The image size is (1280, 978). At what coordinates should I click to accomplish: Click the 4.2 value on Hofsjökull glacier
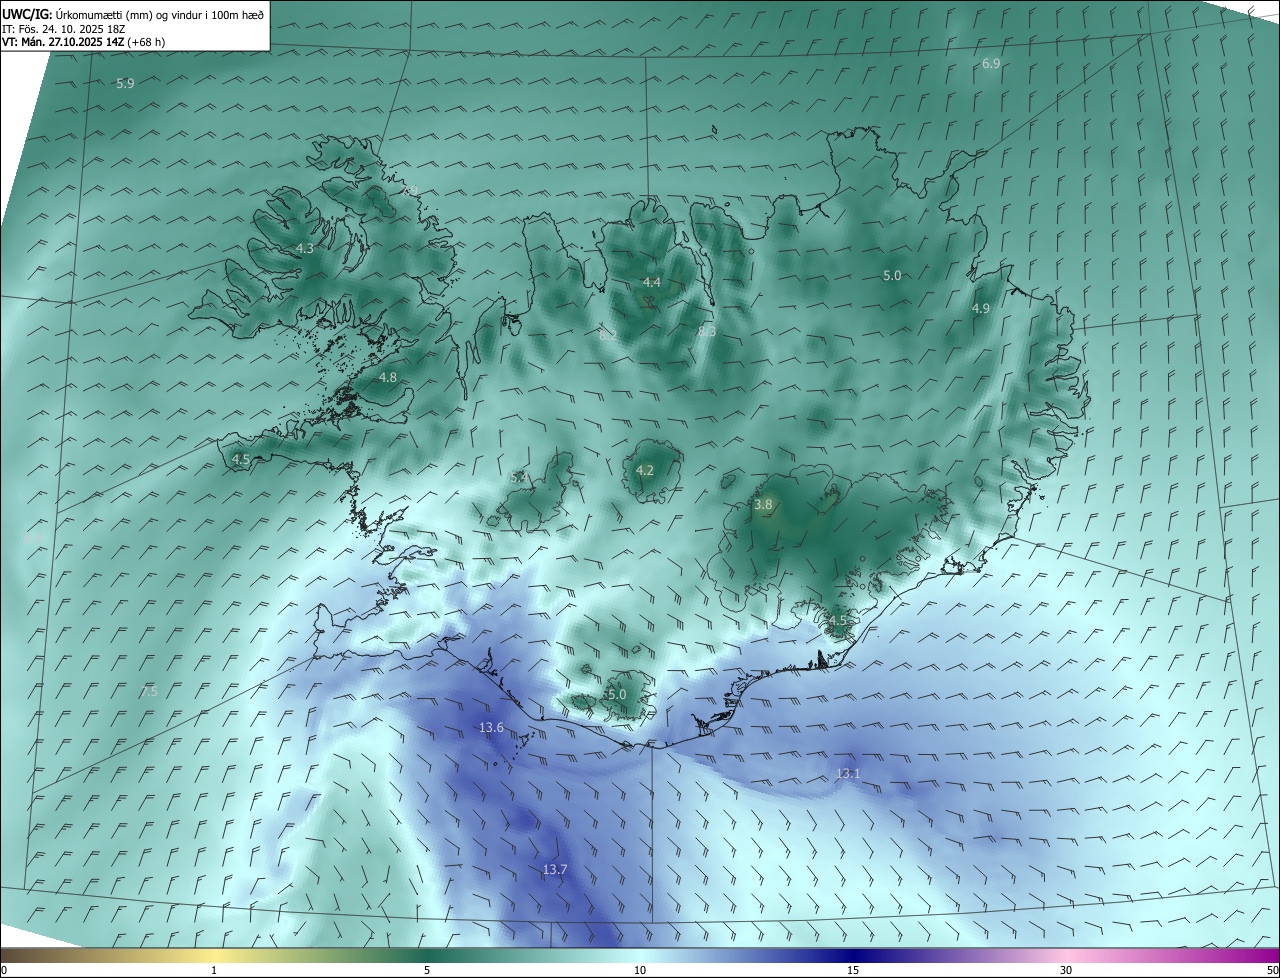tap(645, 471)
